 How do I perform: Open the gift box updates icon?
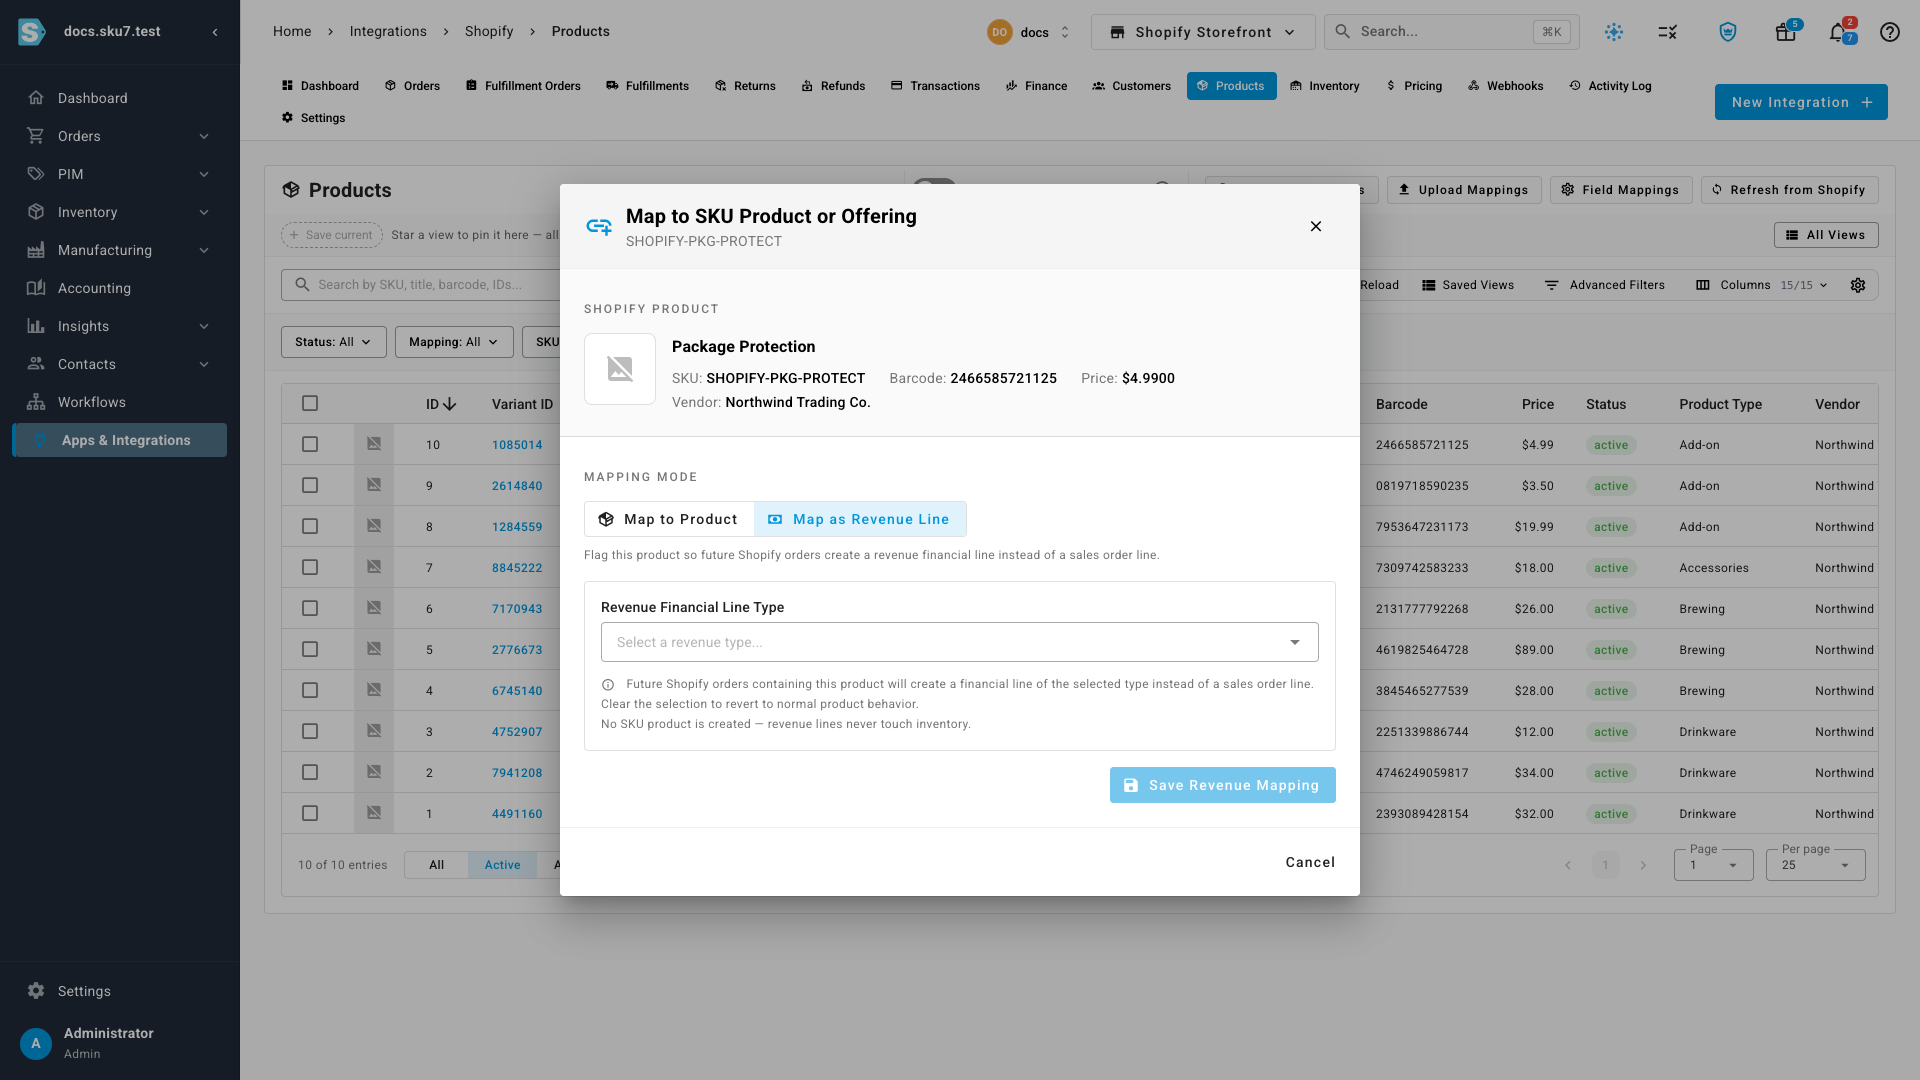pyautogui.click(x=1786, y=32)
